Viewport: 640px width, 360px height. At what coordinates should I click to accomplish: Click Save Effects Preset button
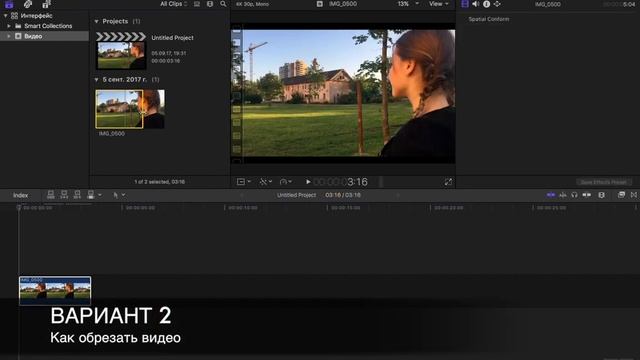pyautogui.click(x=604, y=182)
